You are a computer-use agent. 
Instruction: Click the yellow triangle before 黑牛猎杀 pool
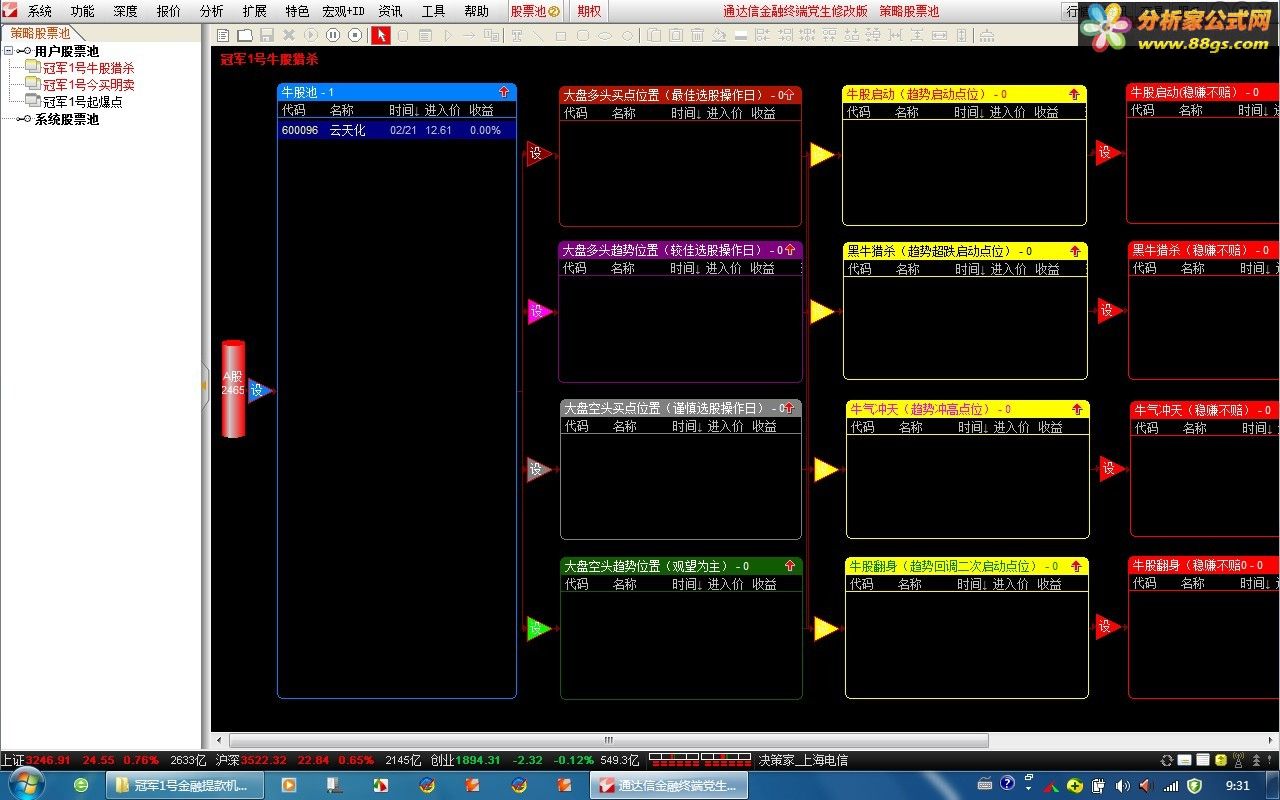[x=822, y=312]
